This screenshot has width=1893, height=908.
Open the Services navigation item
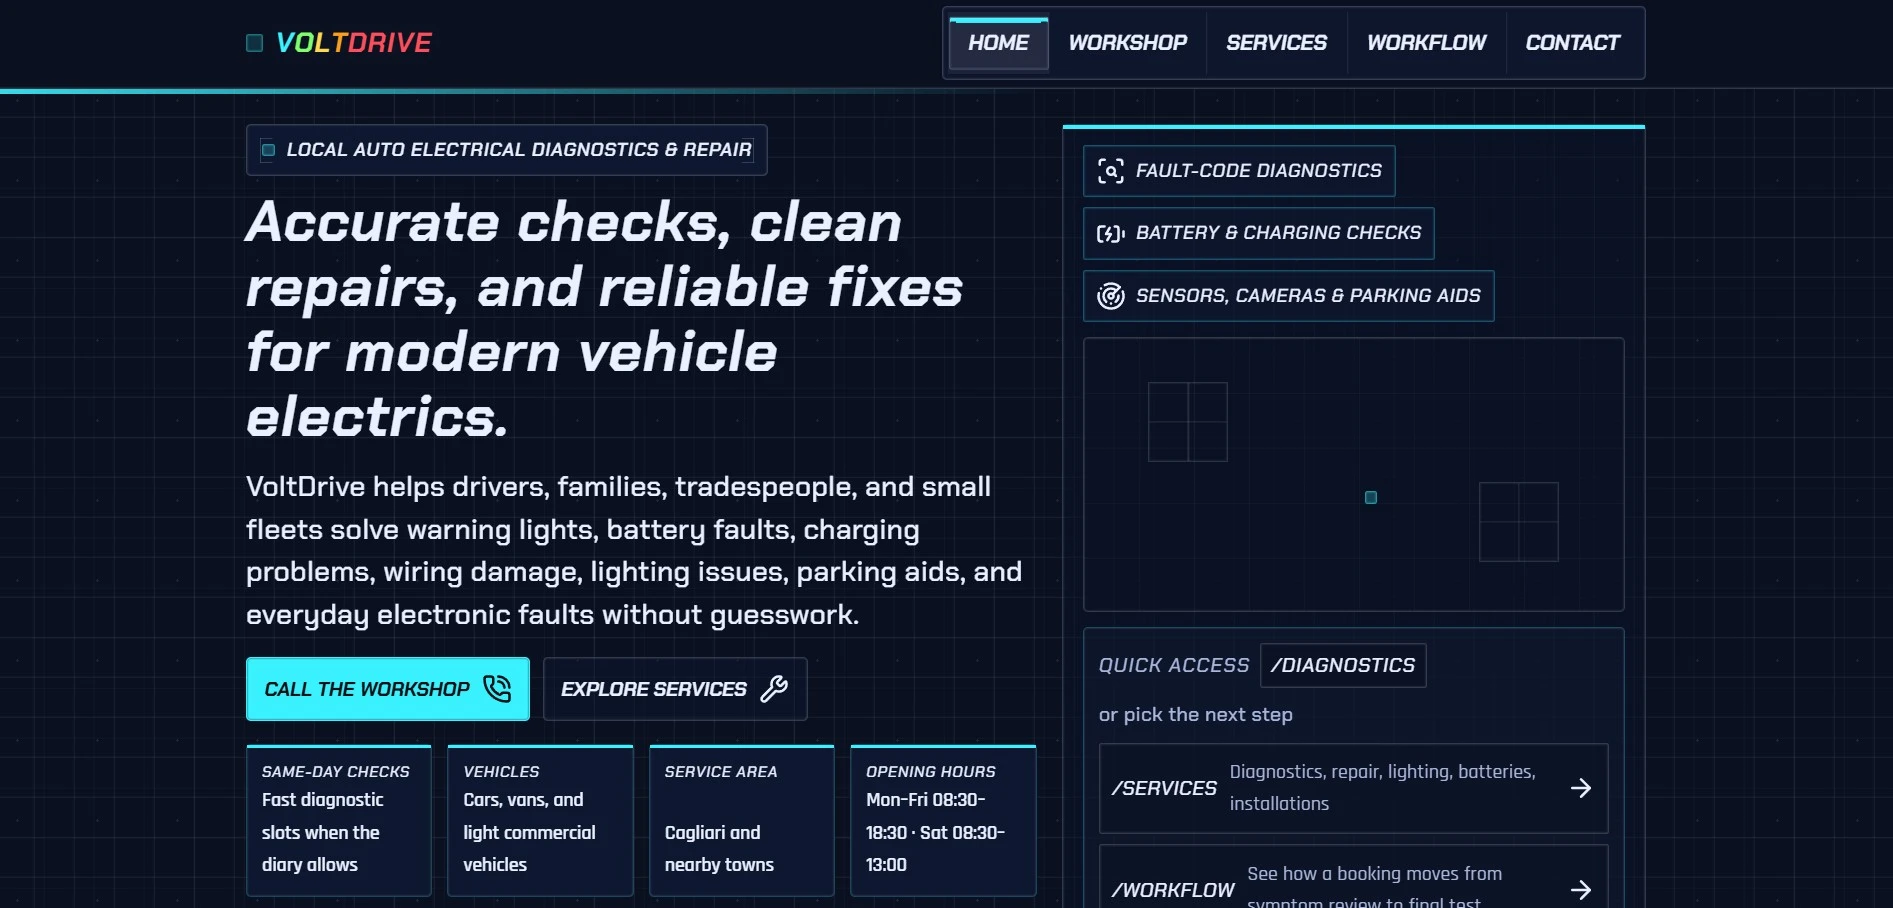(x=1276, y=44)
